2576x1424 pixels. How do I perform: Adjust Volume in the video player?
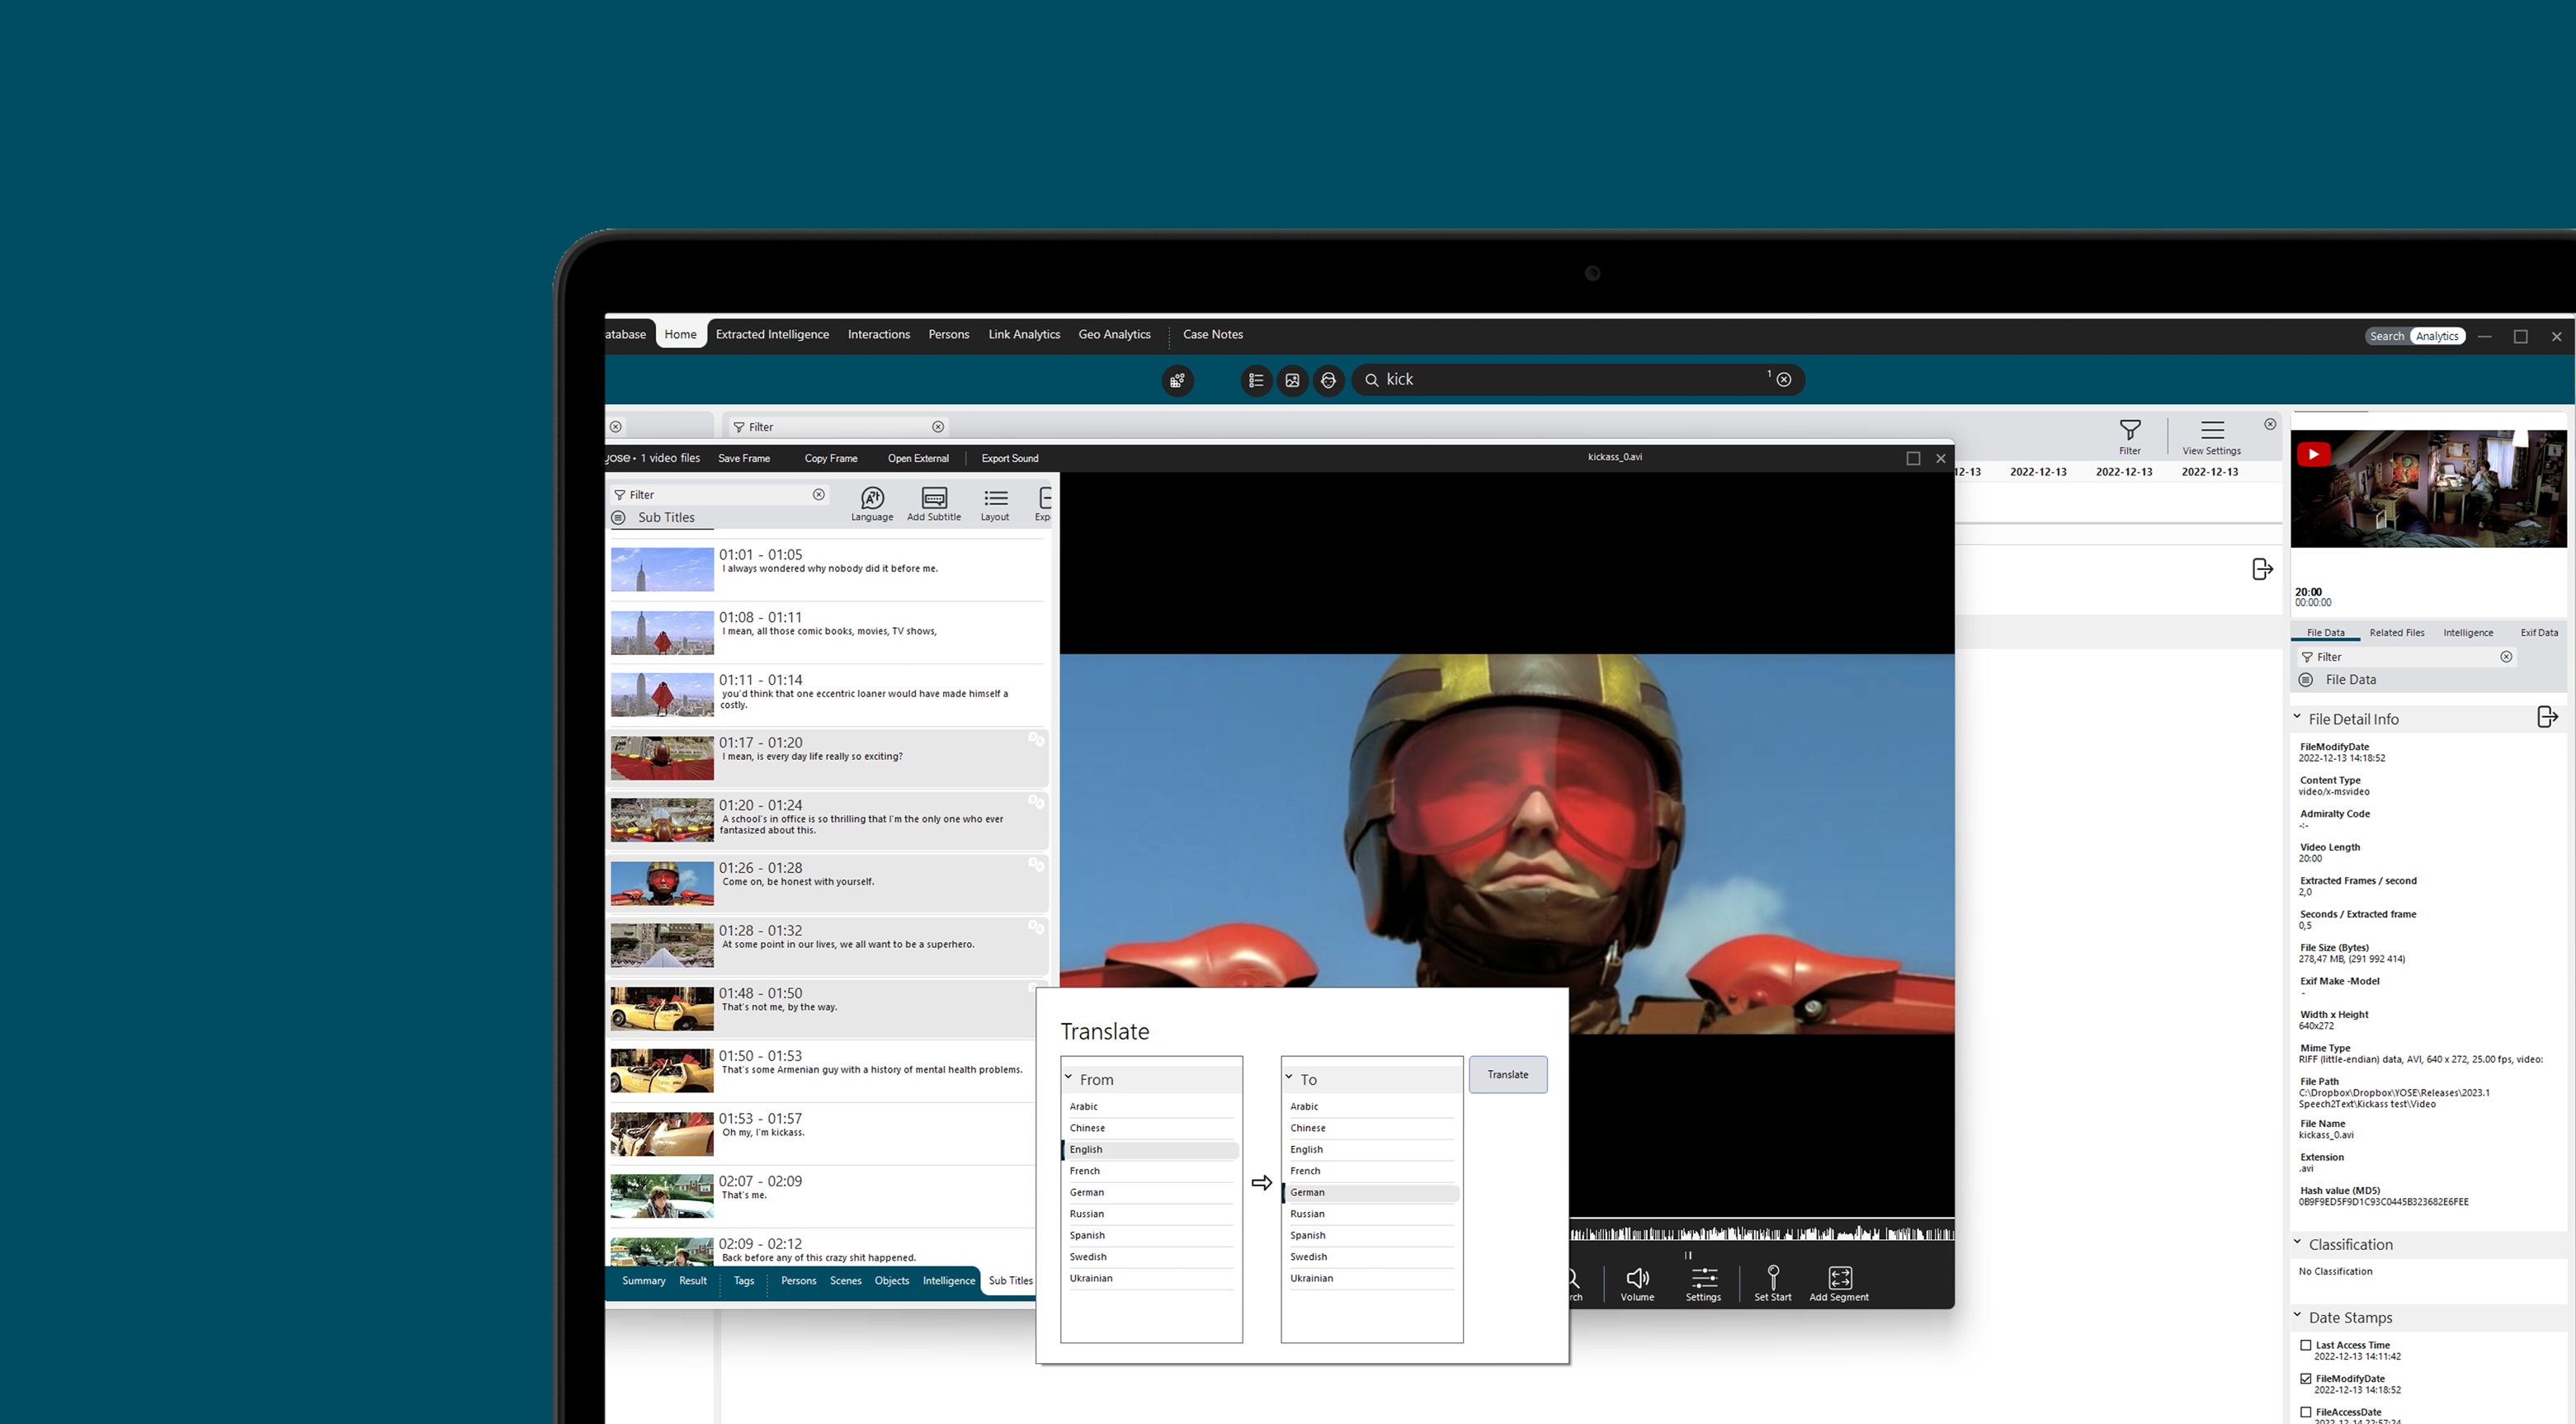(x=1637, y=1284)
